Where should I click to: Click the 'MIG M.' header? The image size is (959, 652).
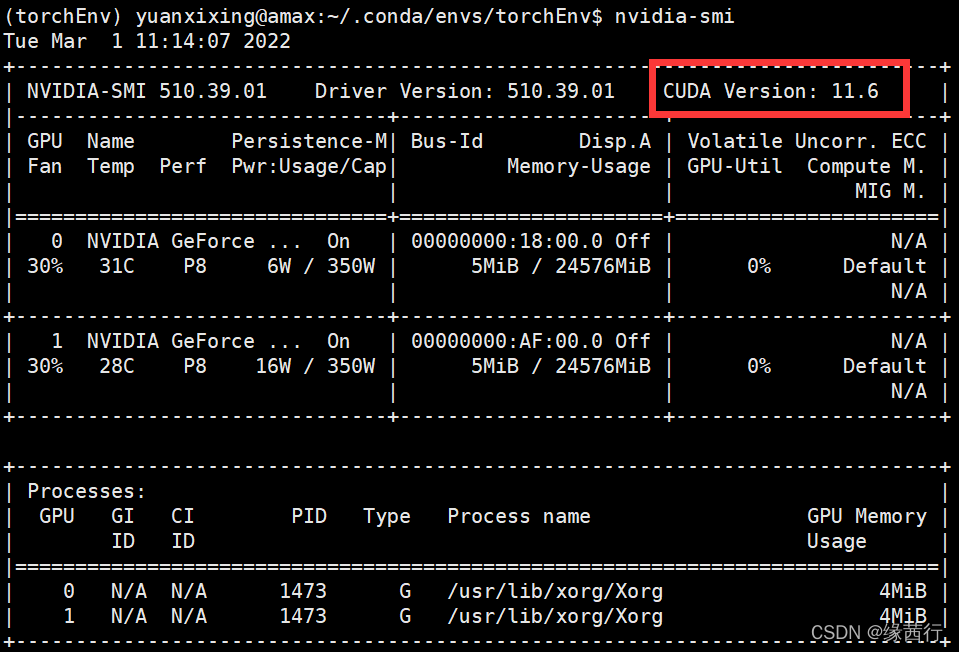pos(890,191)
